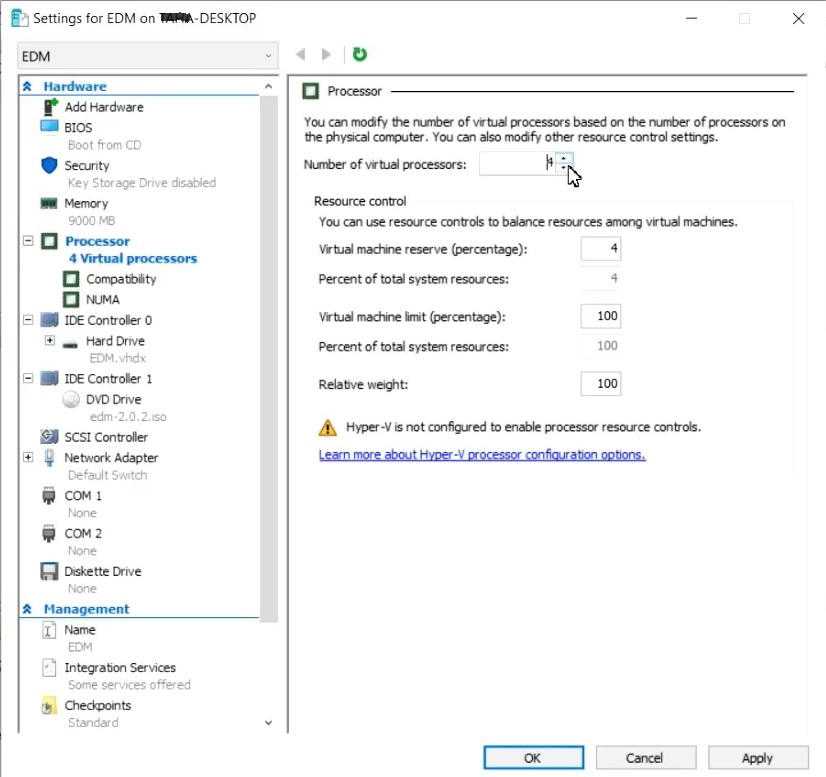Open Hyper-V processor configuration options link

[481, 455]
